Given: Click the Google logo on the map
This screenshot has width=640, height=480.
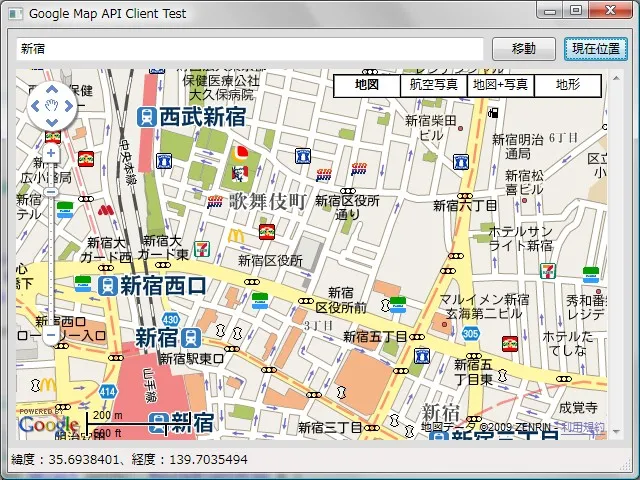Looking at the screenshot, I should point(48,424).
